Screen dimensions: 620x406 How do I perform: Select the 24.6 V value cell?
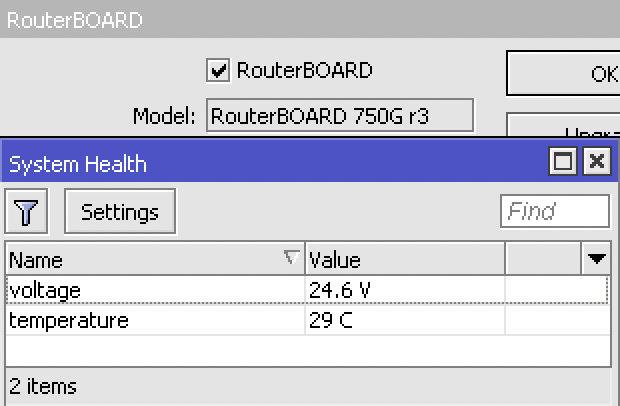point(405,291)
